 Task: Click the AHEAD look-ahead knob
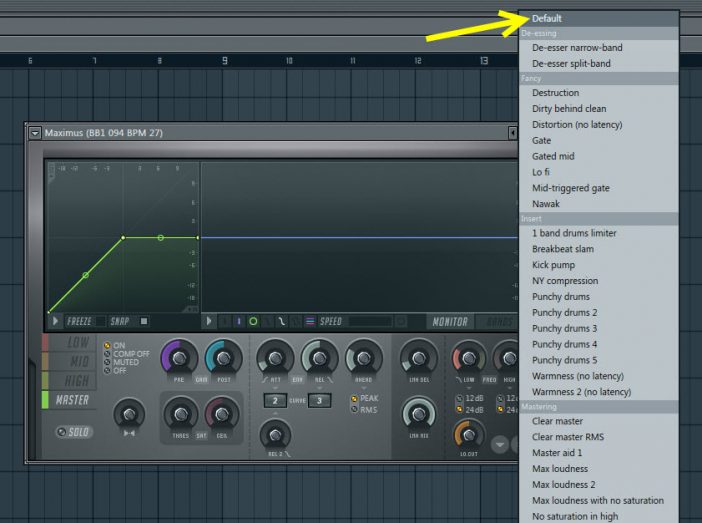[x=364, y=358]
